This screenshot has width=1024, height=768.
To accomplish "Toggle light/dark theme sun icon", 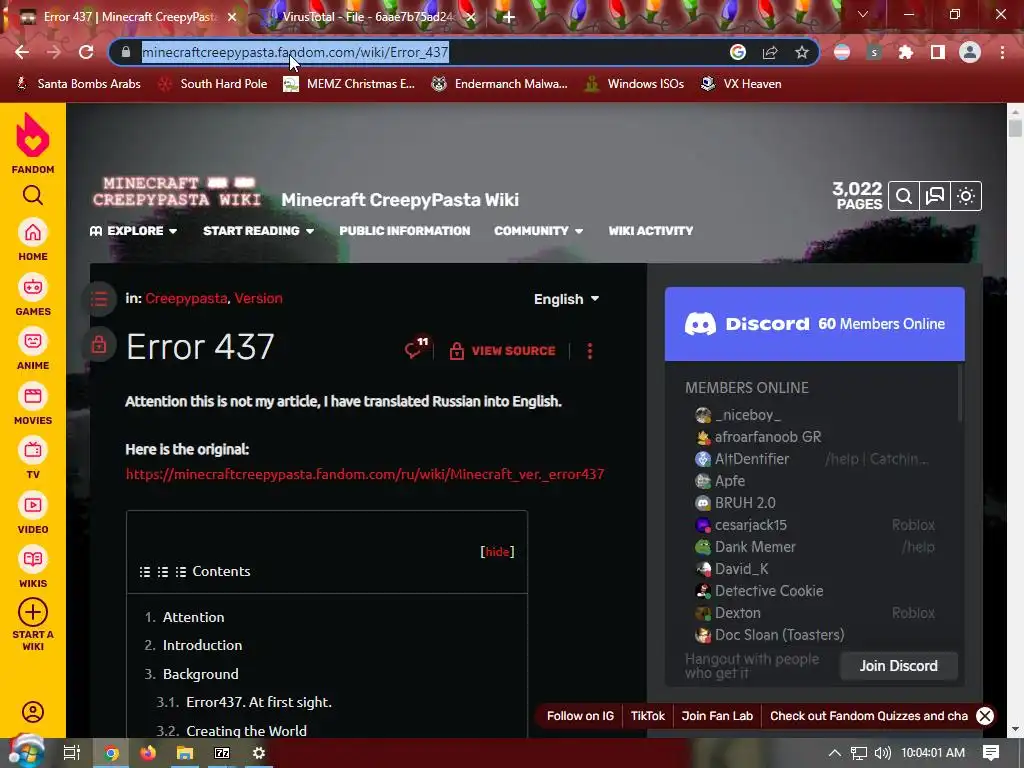I will pyautogui.click(x=966, y=196).
